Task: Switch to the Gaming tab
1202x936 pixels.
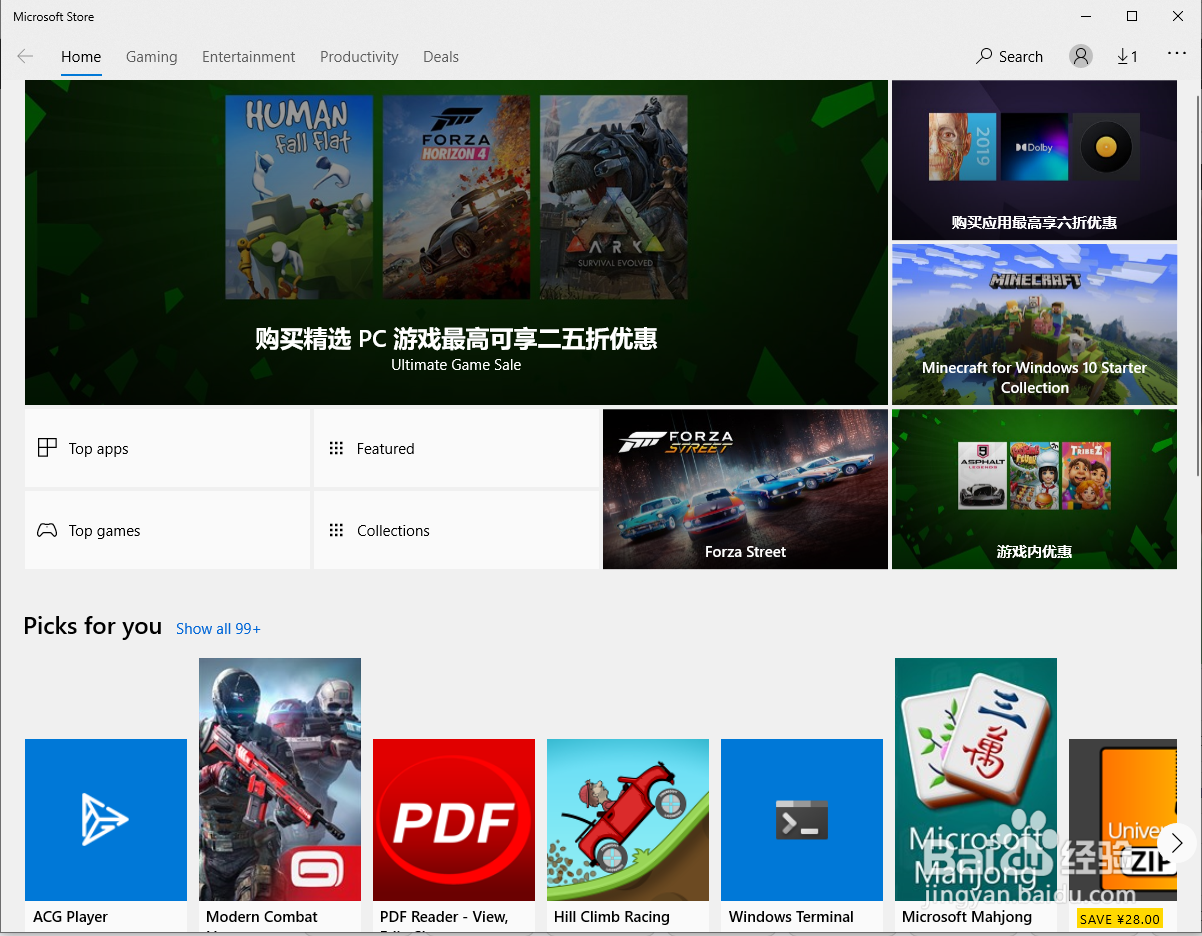Action: coord(151,57)
